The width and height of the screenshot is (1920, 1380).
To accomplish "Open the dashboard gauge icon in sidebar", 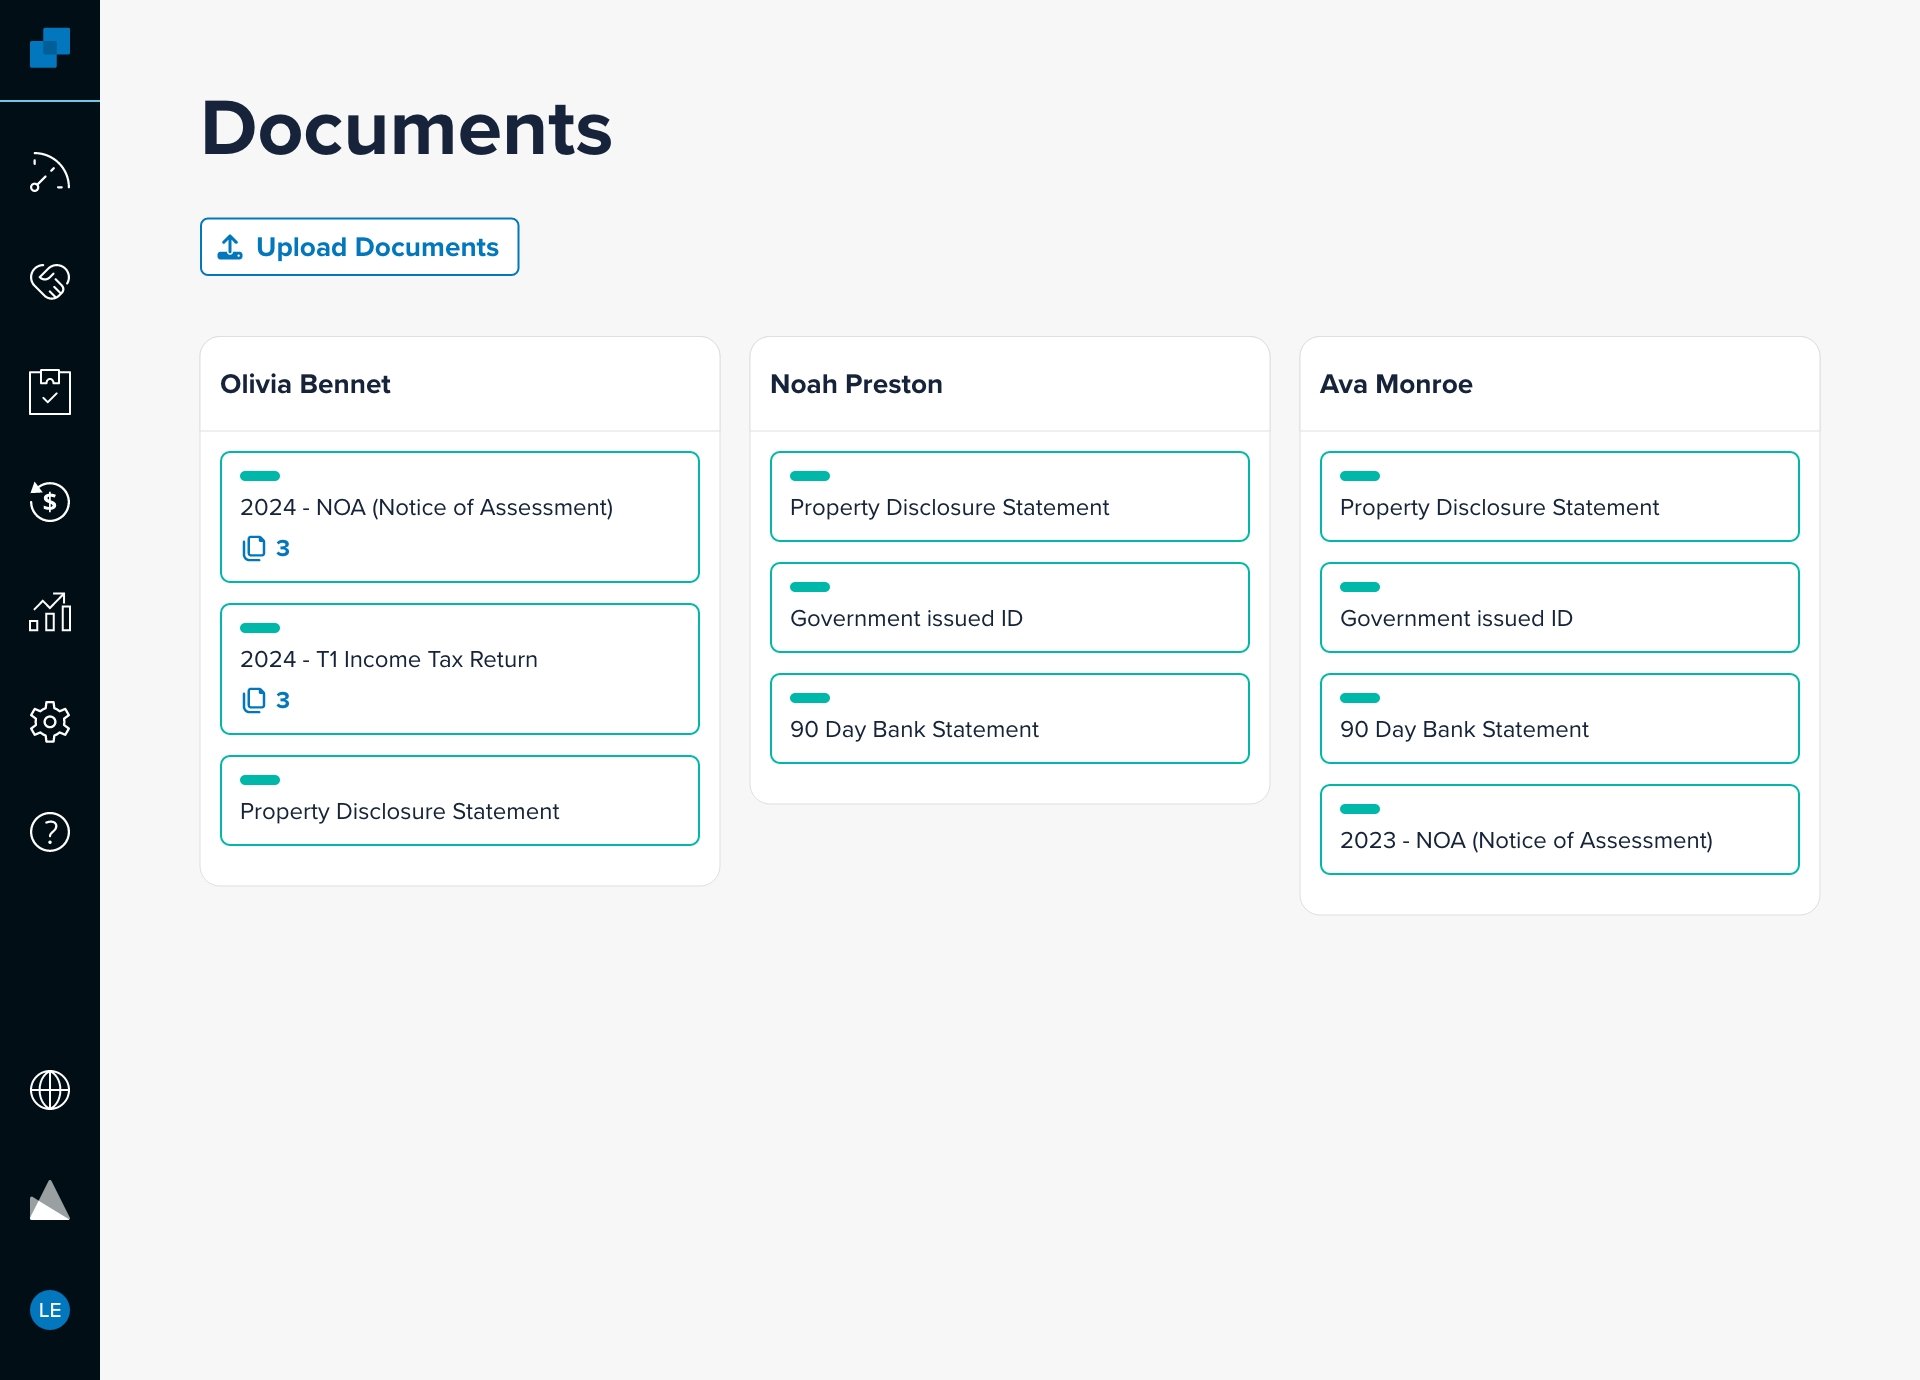I will click(x=49, y=172).
